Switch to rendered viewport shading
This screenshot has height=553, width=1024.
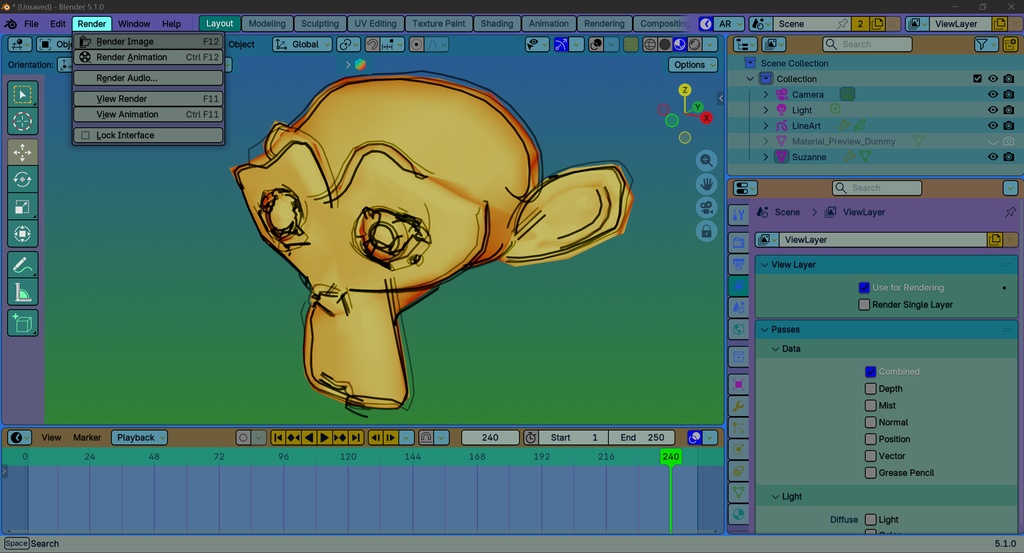point(695,44)
